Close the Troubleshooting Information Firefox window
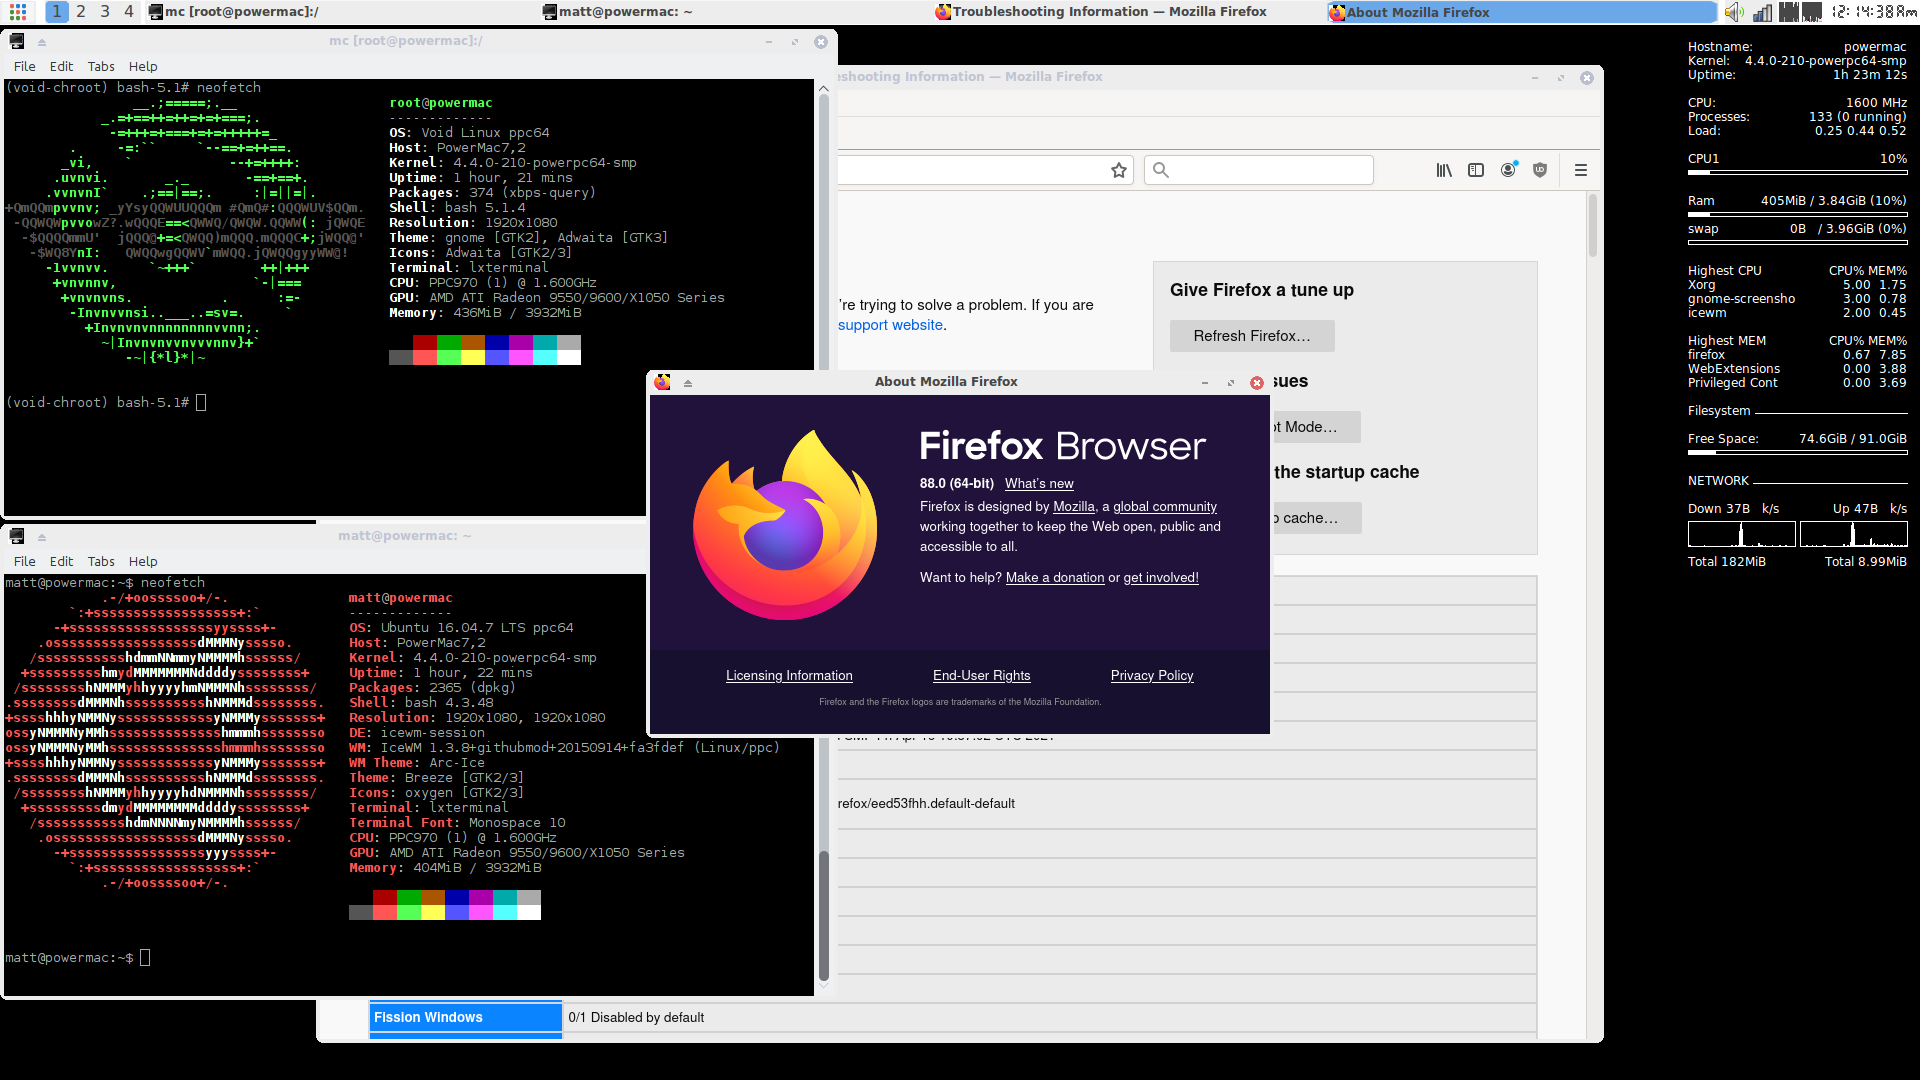This screenshot has height=1080, width=1920. 1587,78
